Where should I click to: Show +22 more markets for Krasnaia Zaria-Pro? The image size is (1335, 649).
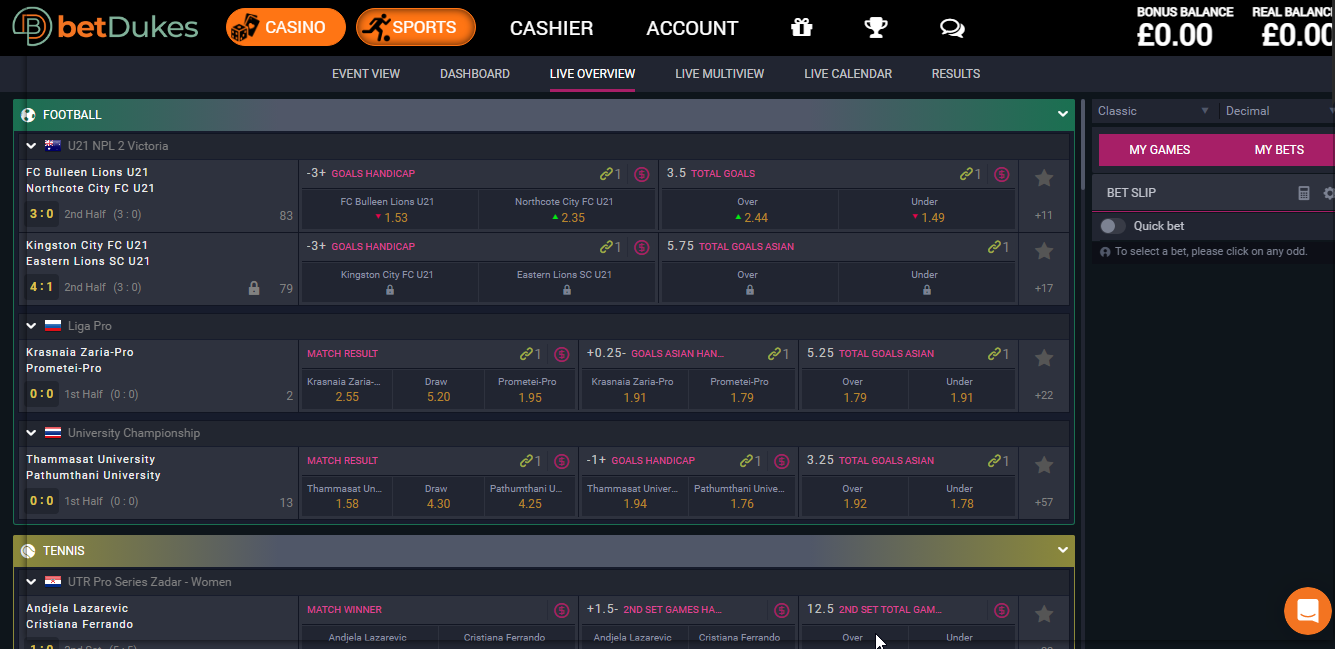1044,395
